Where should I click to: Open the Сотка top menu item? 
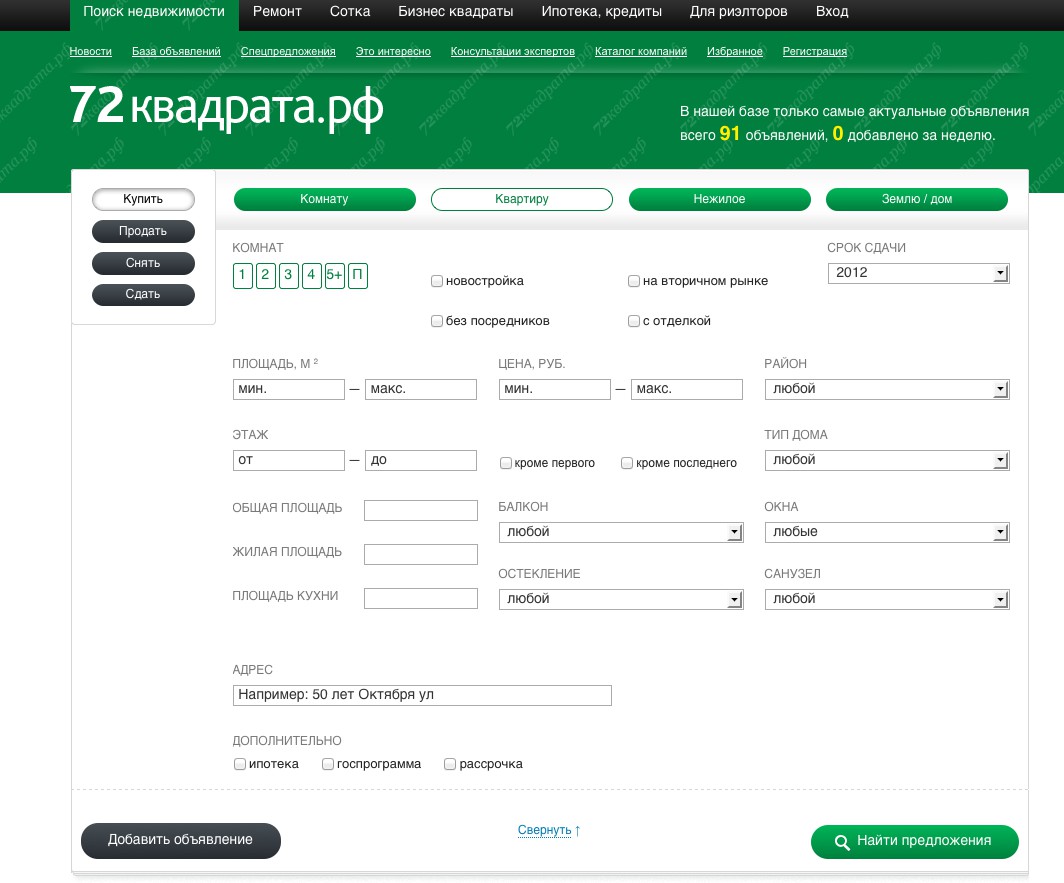pos(350,12)
